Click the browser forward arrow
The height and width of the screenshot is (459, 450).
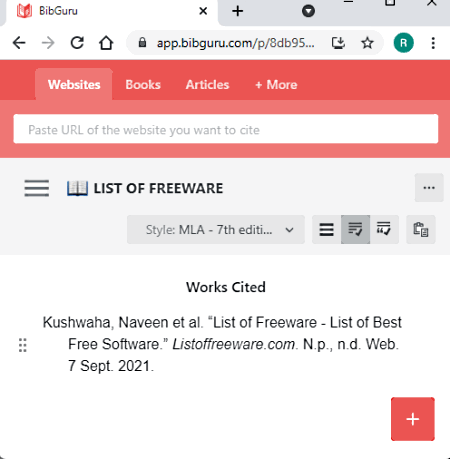[48, 43]
